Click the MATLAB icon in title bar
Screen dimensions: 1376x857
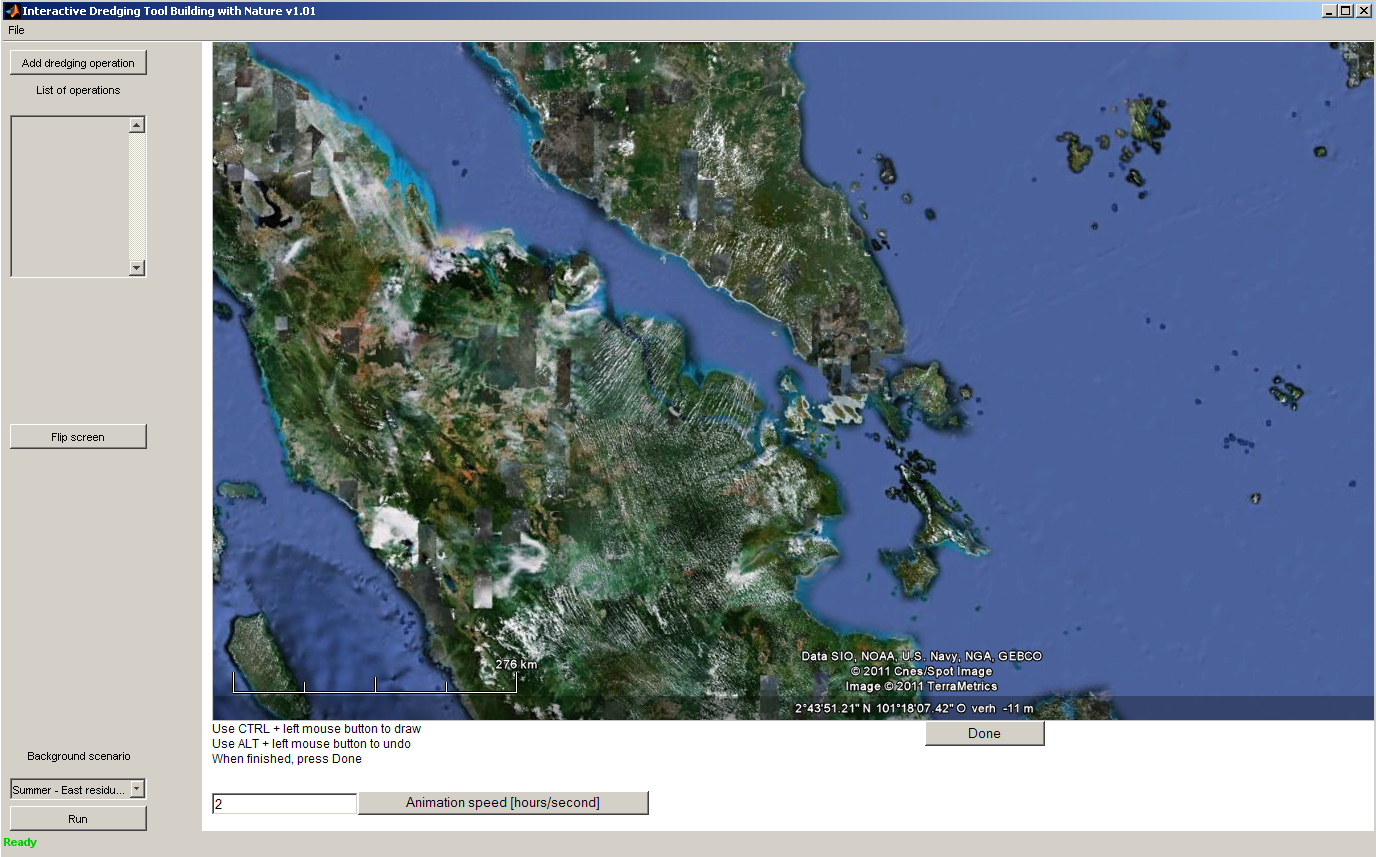click(11, 11)
